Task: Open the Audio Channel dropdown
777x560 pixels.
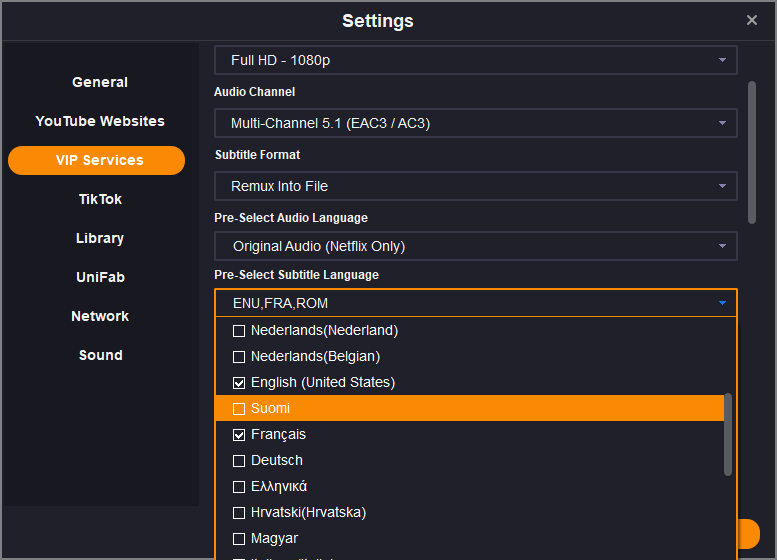Action: pos(476,123)
